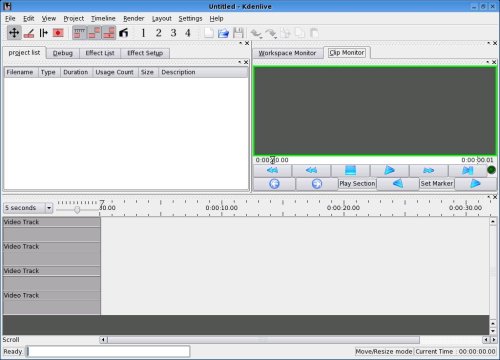
Task: Click the green round monitor indicator
Action: tap(491, 170)
